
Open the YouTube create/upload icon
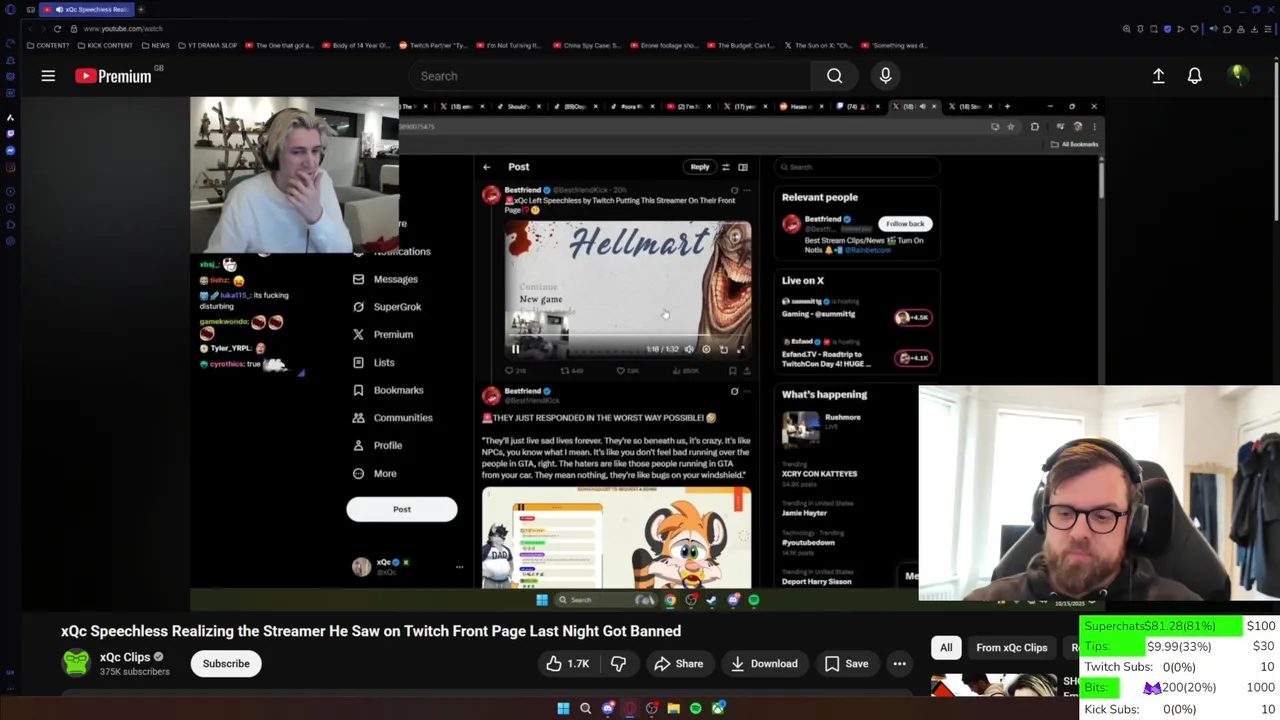click(1158, 76)
